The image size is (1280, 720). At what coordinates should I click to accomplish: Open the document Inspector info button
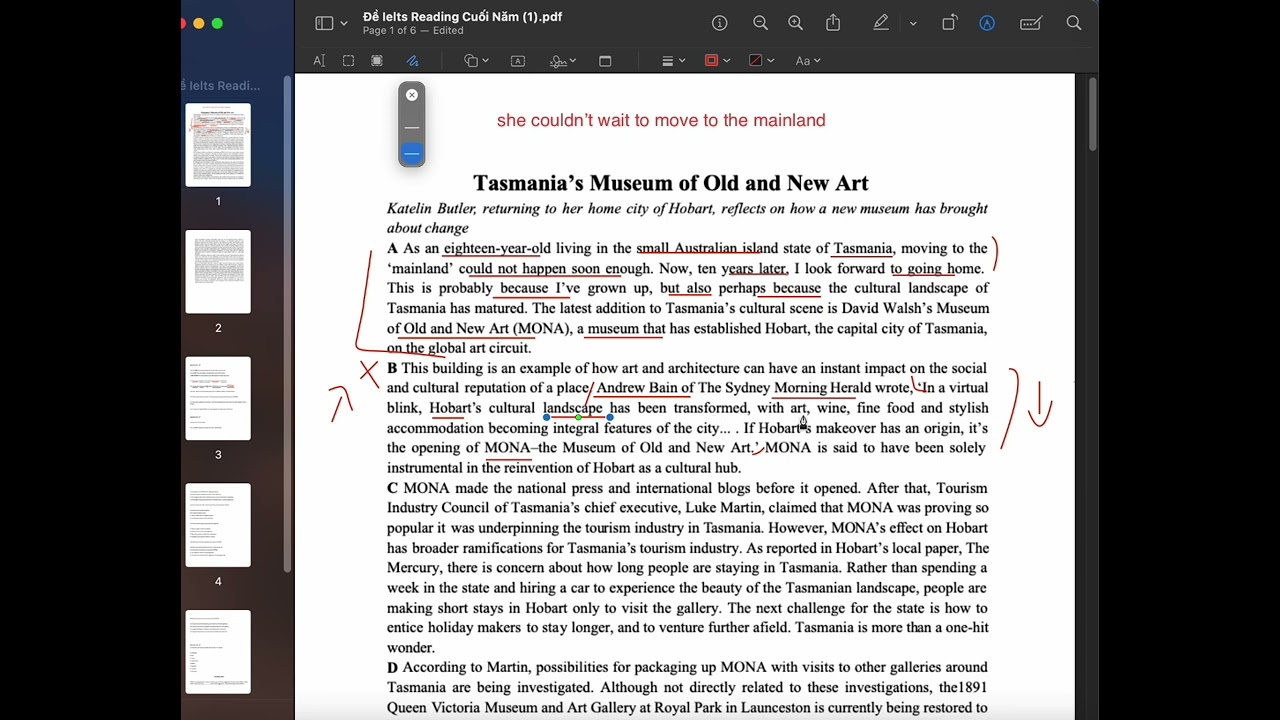point(719,23)
